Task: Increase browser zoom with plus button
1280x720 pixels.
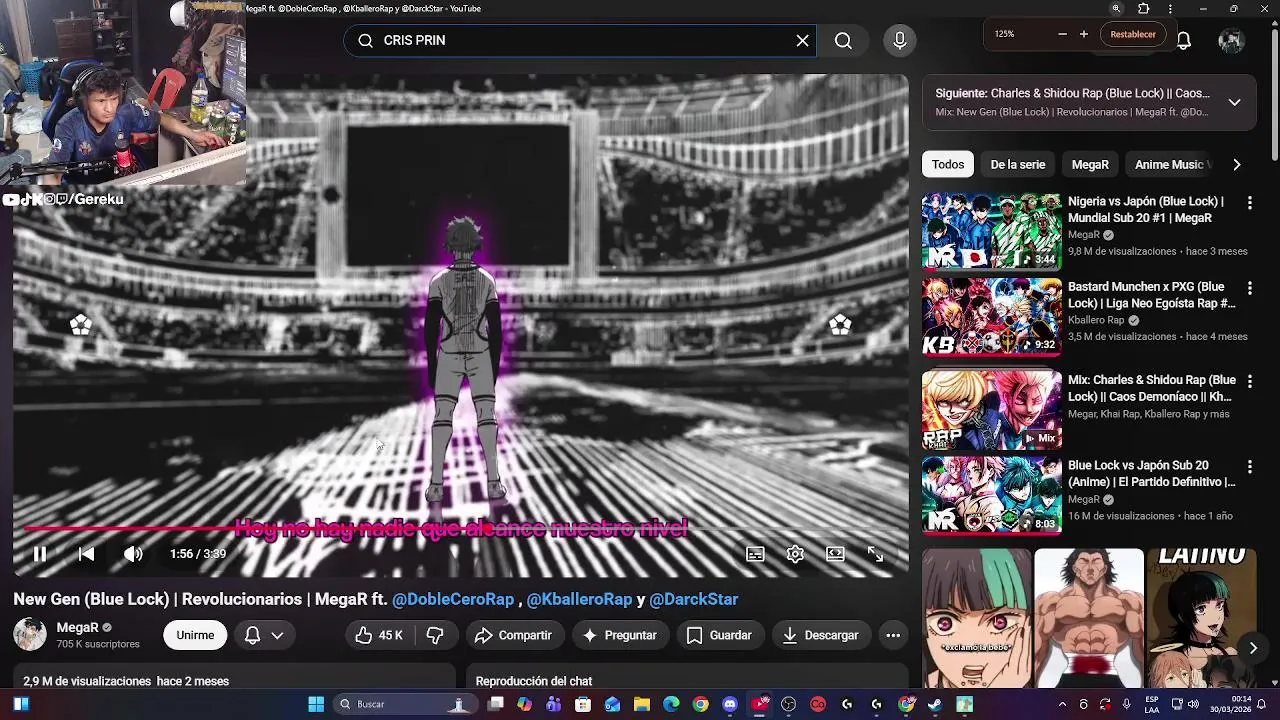Action: (1083, 34)
